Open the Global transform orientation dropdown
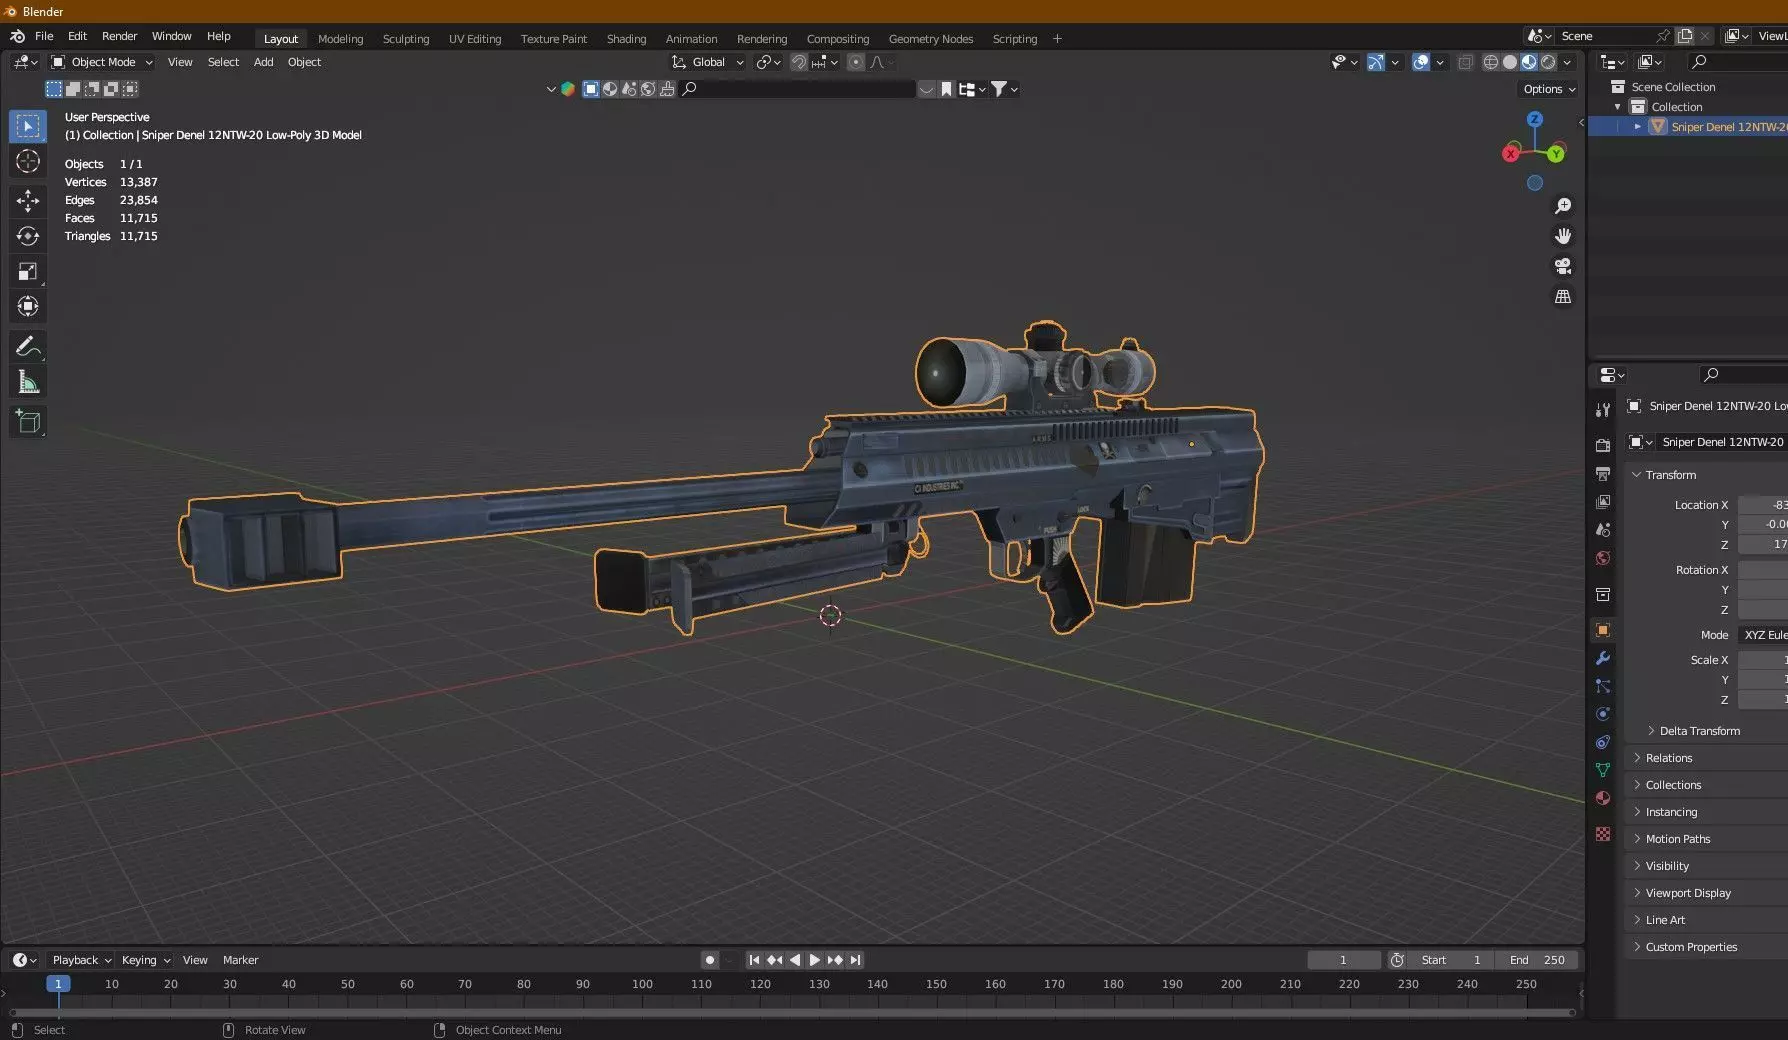This screenshot has width=1788, height=1040. [707, 62]
